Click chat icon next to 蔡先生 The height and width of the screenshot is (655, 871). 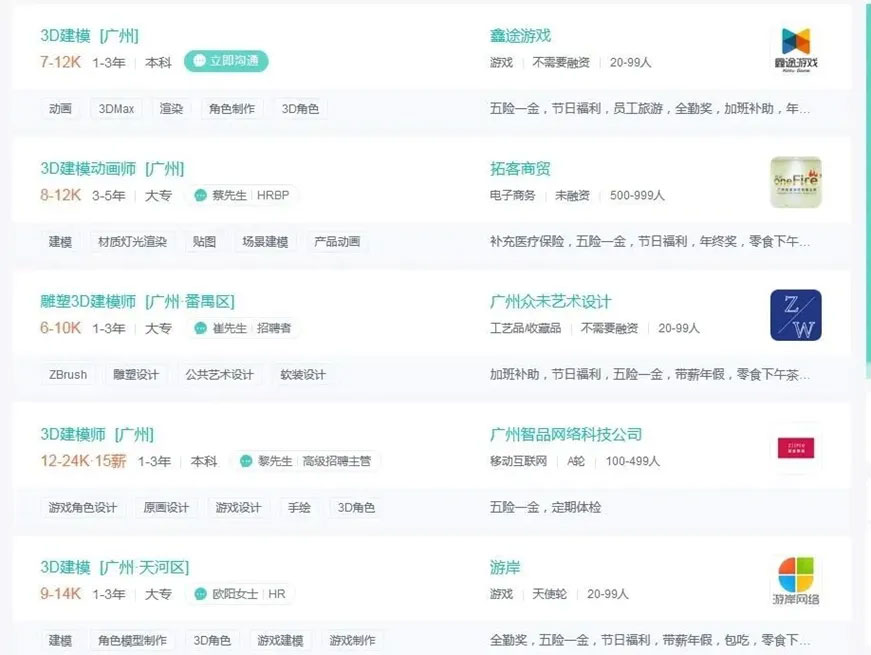[200, 195]
